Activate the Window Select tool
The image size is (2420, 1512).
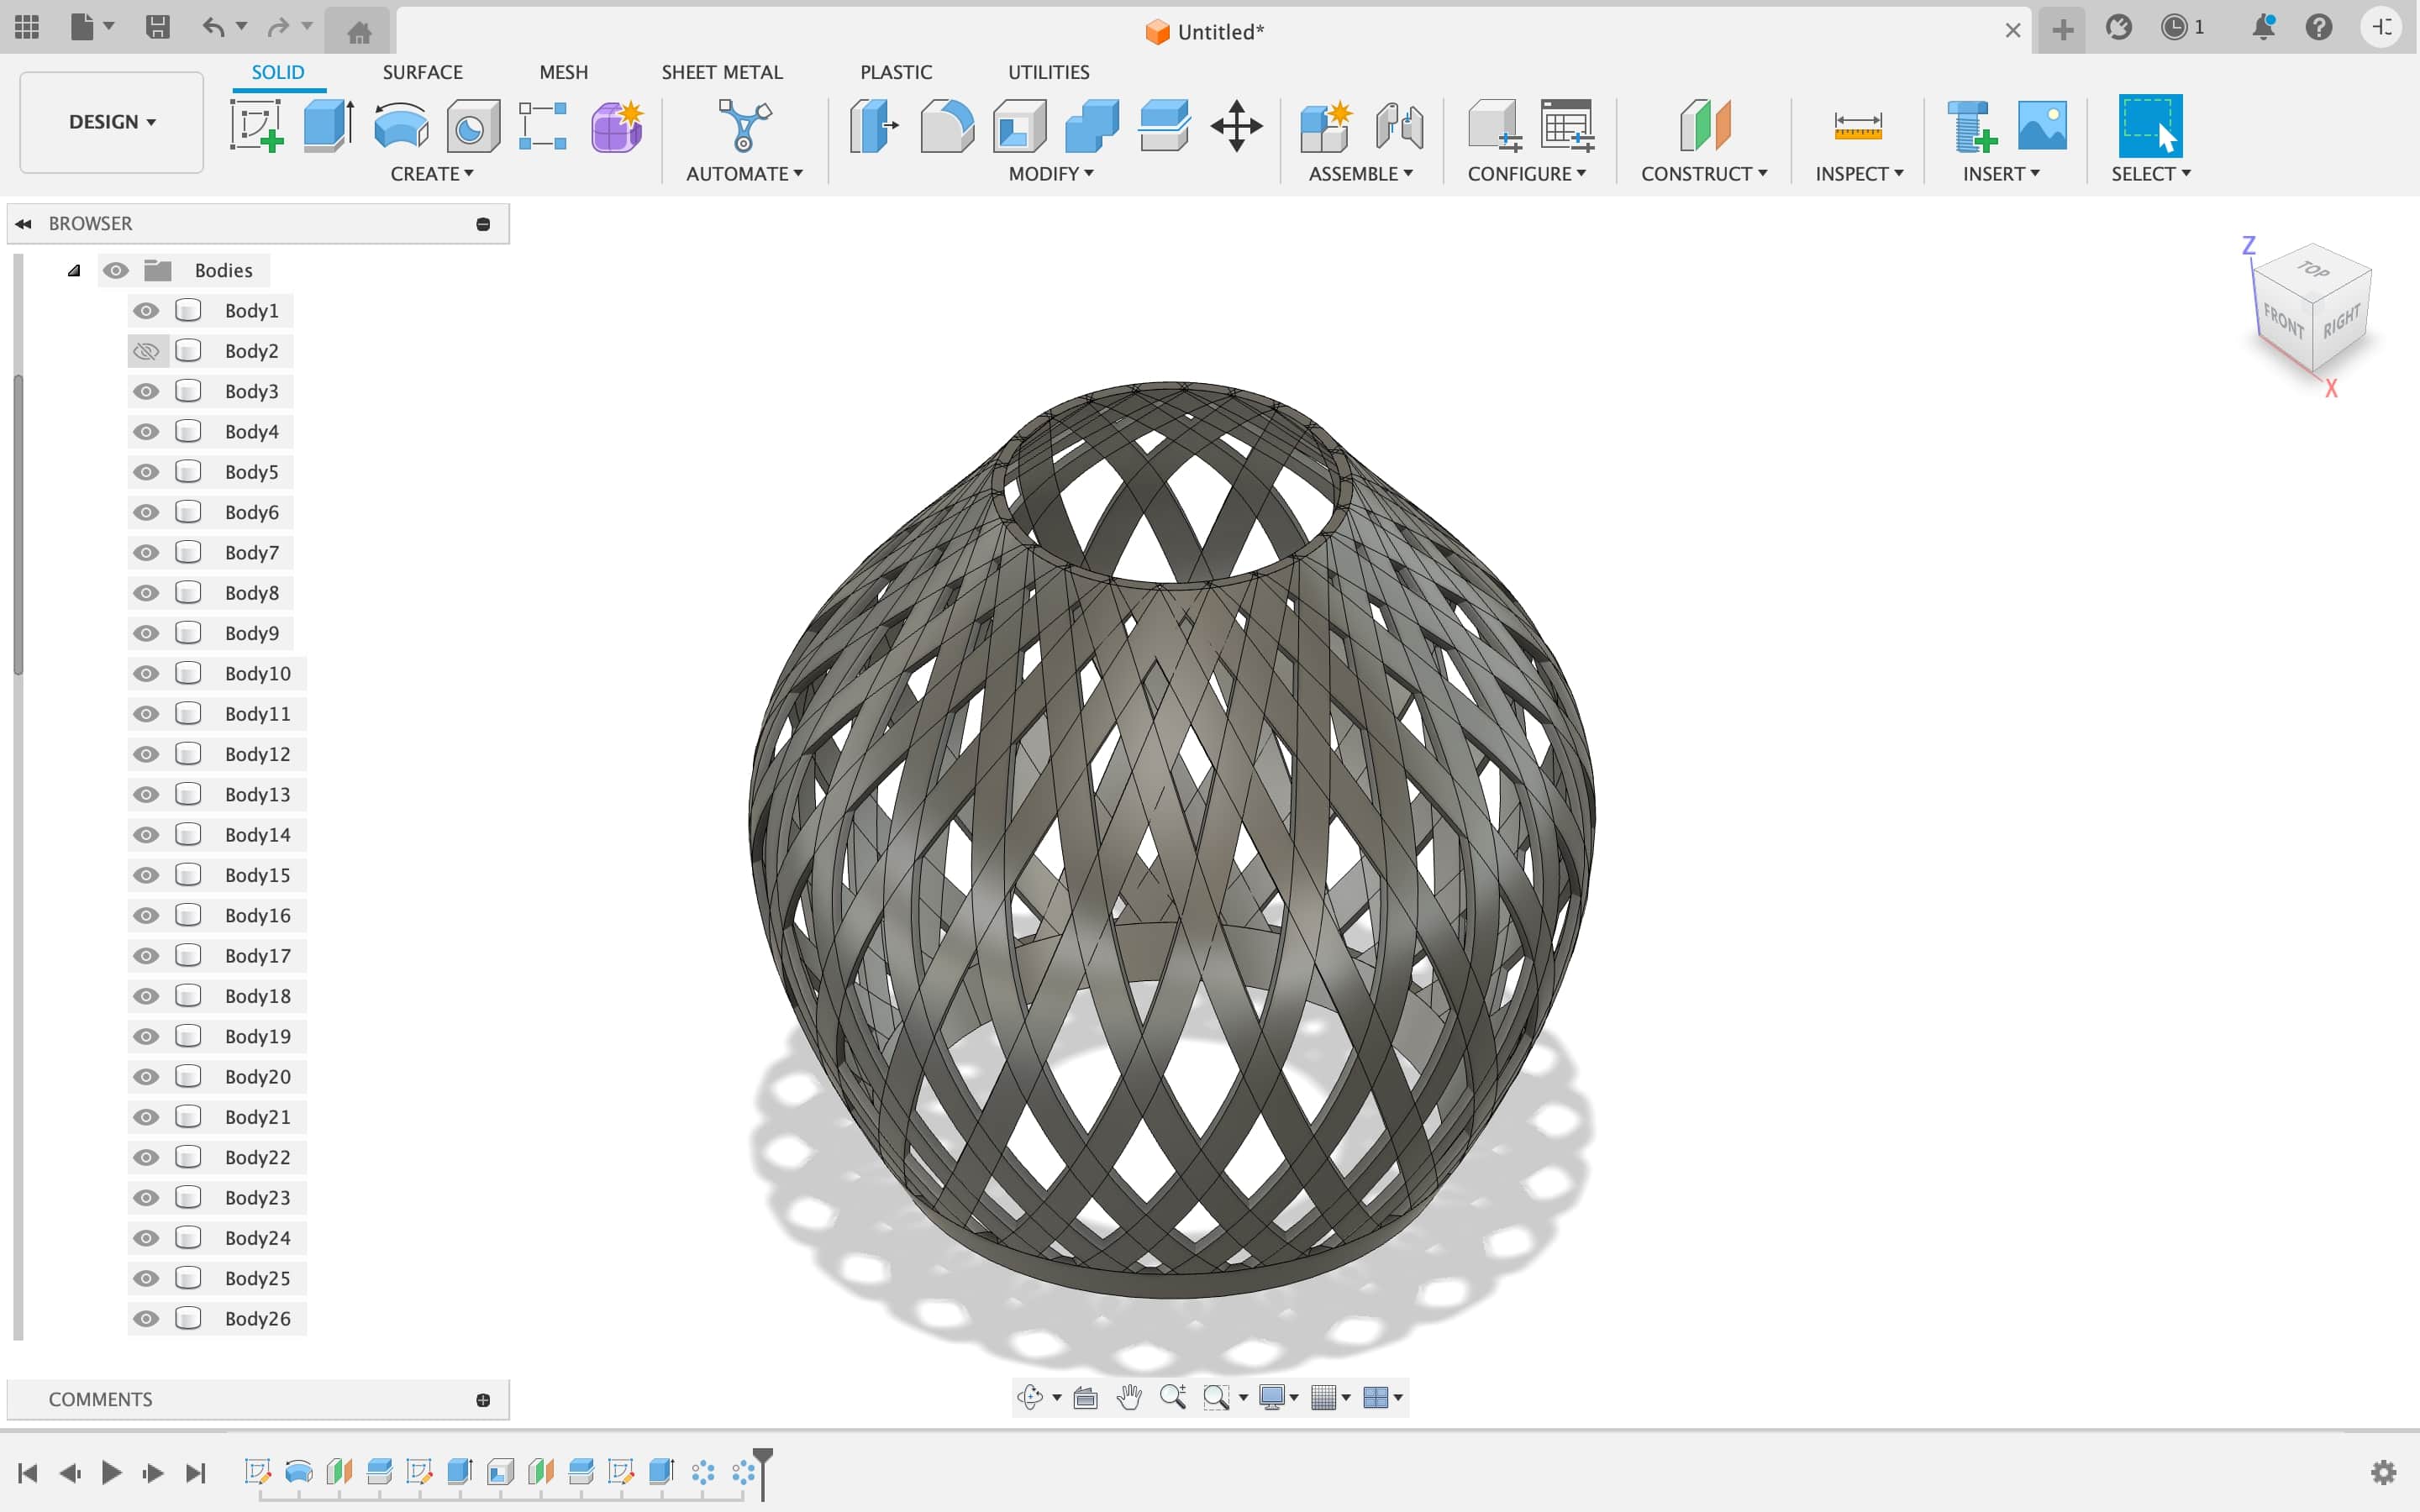[2150, 126]
